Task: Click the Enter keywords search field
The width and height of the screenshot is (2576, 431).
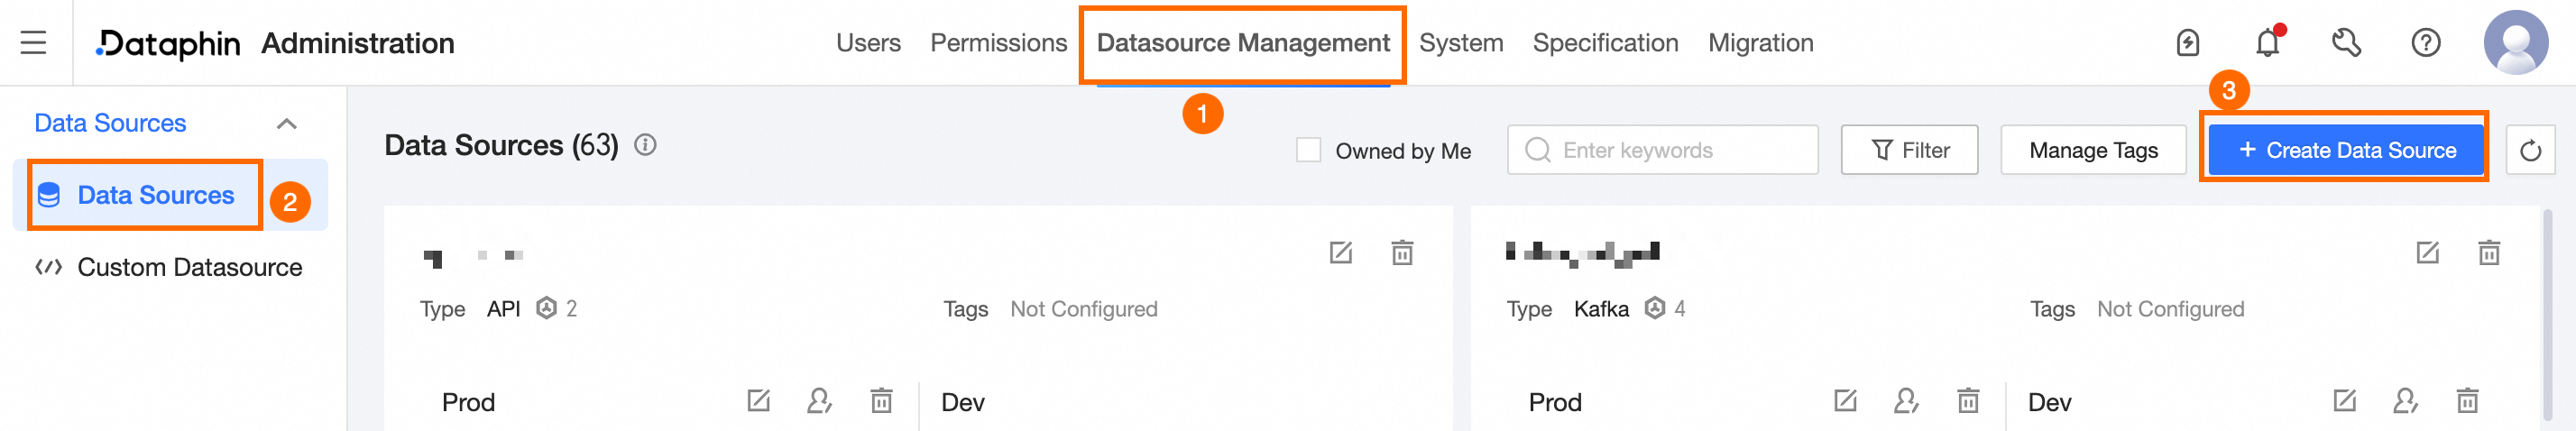Action: 1662,150
